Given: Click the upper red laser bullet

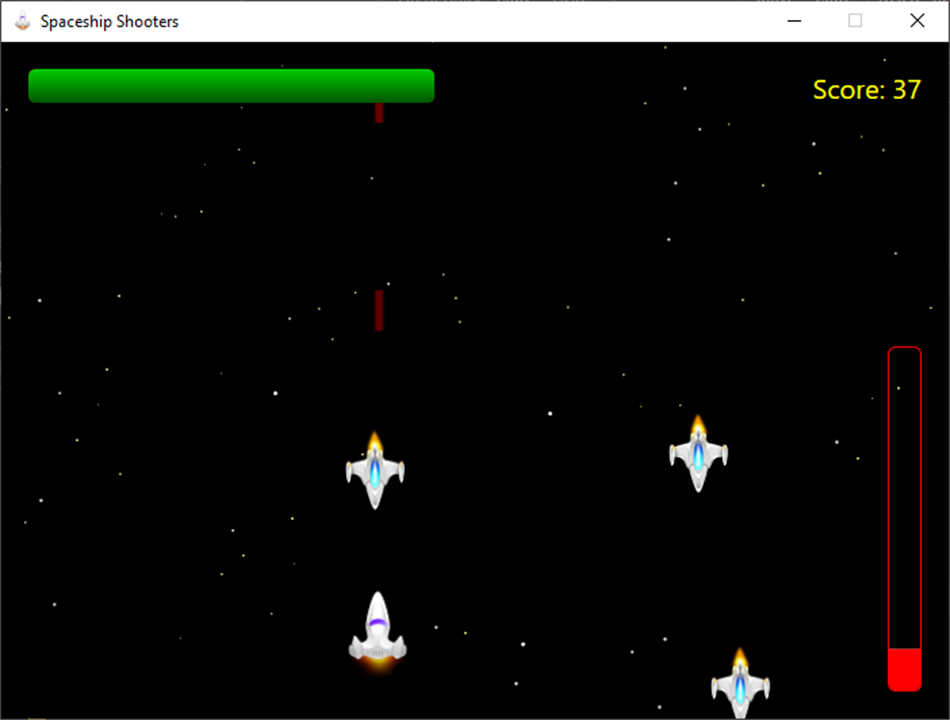Looking at the screenshot, I should click(379, 113).
